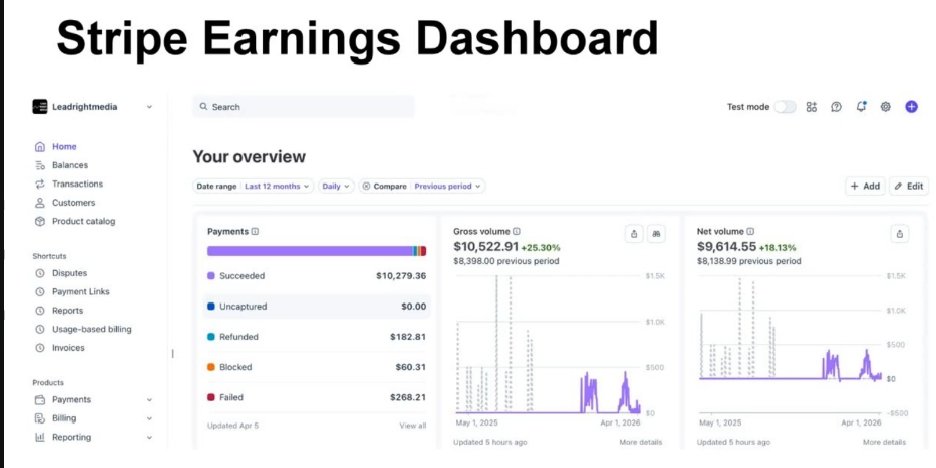Click the Gross volume info icon
Screen dimensions: 936x468
click(x=517, y=232)
